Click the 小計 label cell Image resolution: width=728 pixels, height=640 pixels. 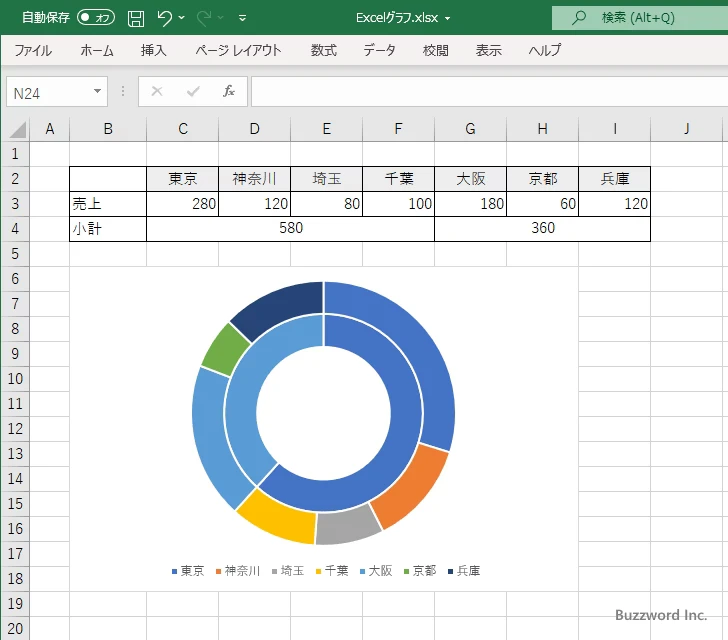[108, 229]
